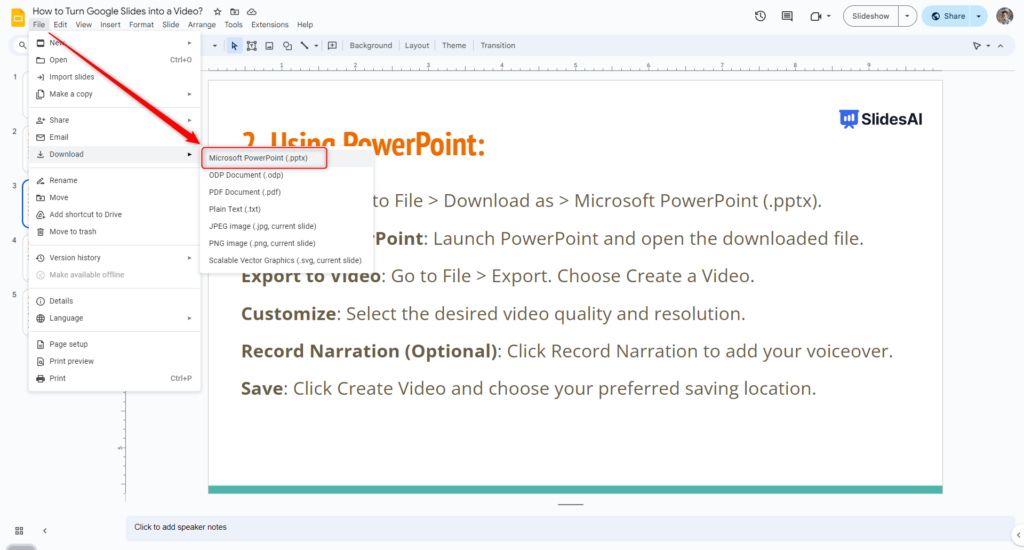Click the insert image toolbar icon
This screenshot has width=1024, height=550.
pos(269,46)
